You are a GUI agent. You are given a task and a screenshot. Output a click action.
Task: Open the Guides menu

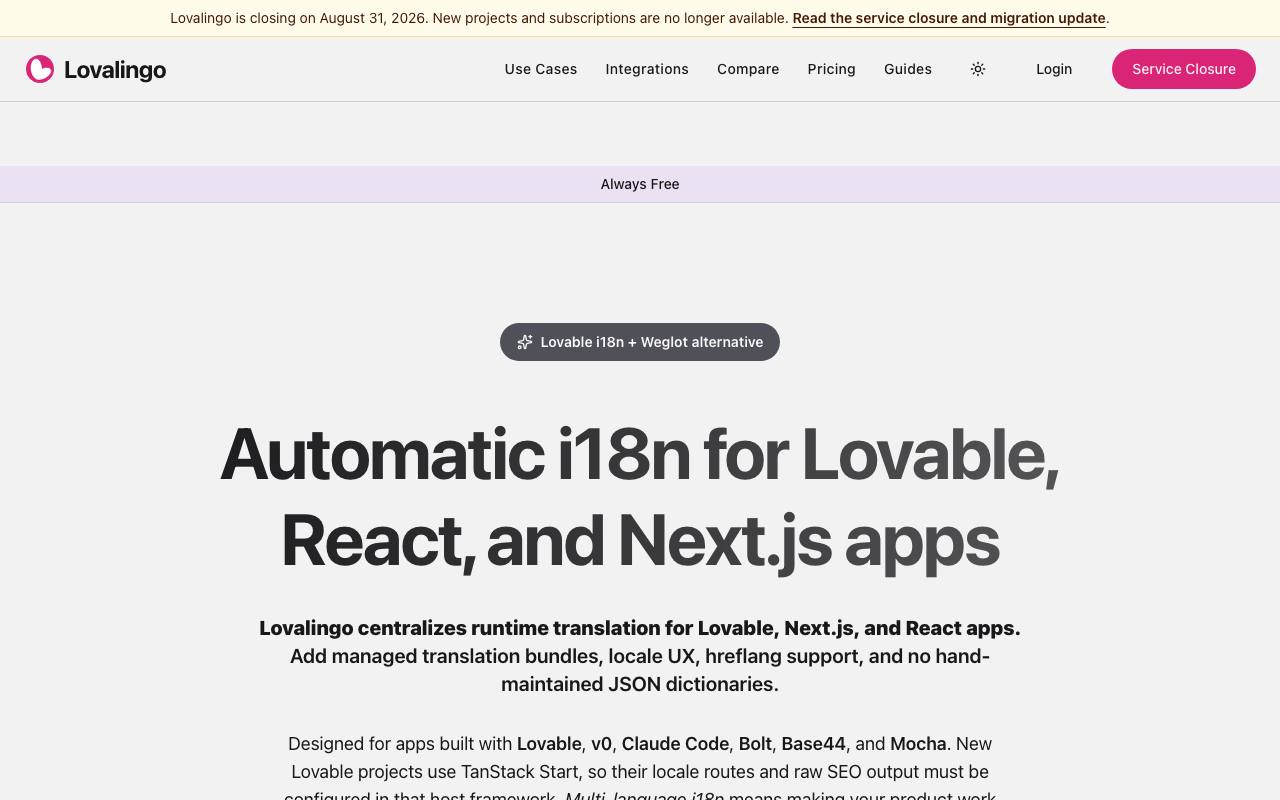pyautogui.click(x=908, y=69)
